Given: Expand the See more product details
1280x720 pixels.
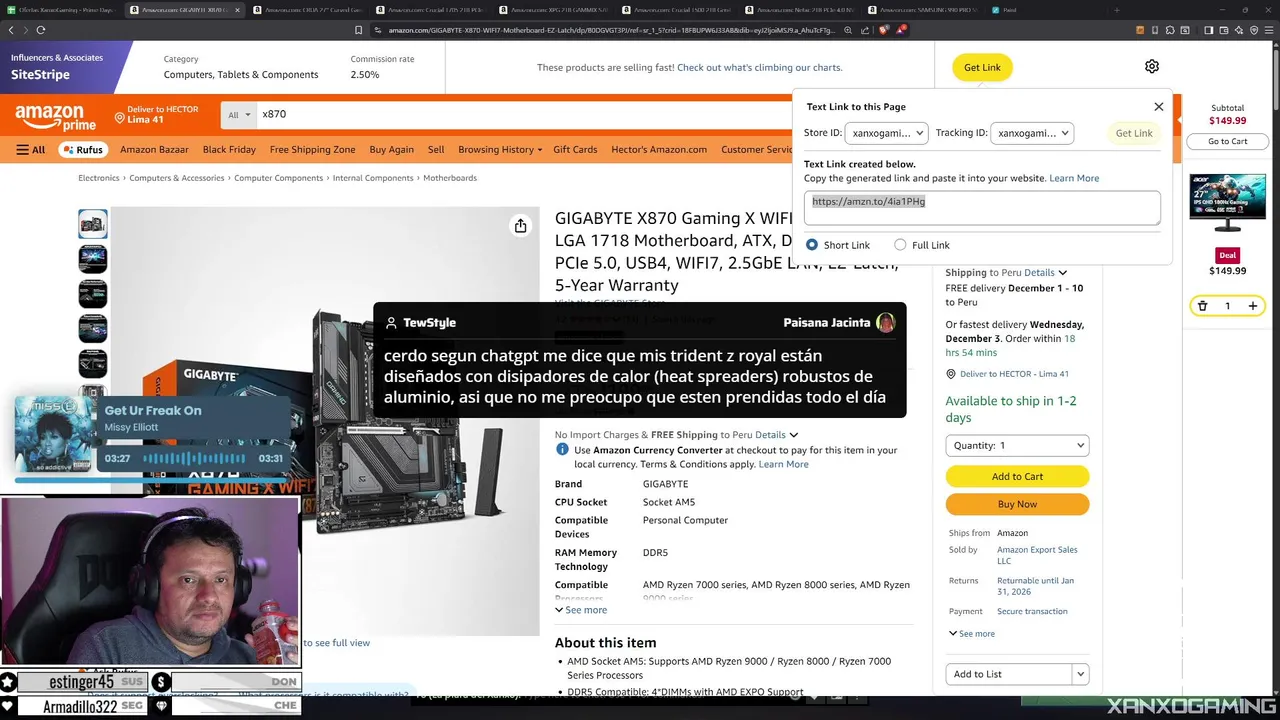Looking at the screenshot, I should click(x=581, y=610).
